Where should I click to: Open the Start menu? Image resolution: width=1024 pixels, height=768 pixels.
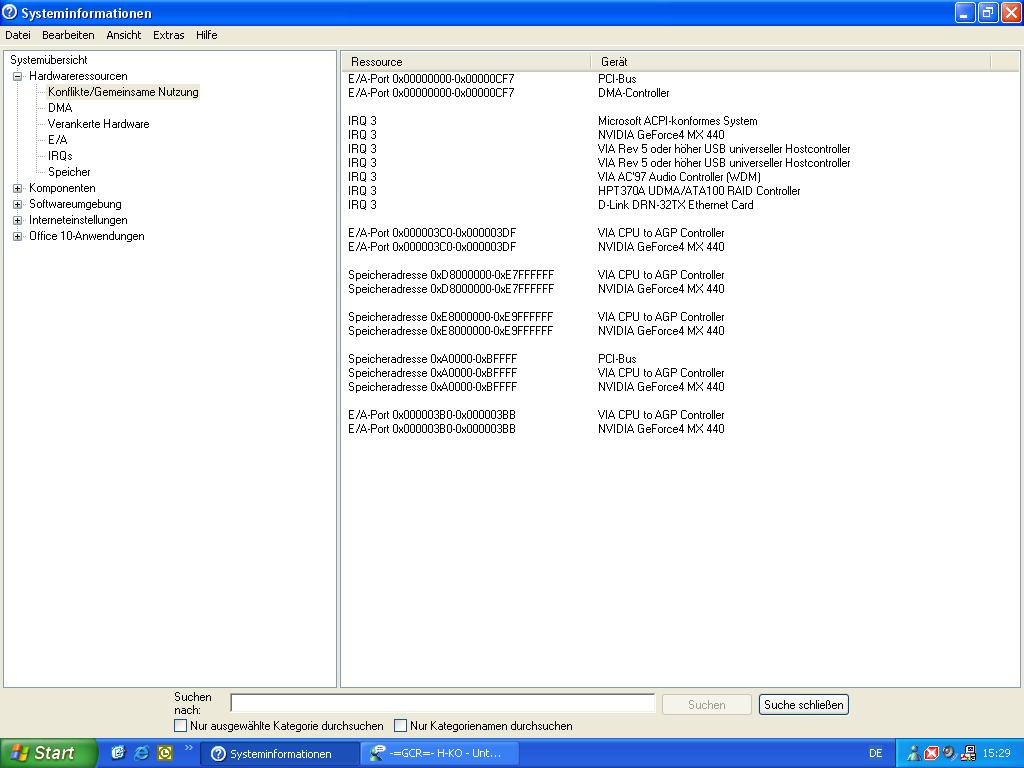48,753
